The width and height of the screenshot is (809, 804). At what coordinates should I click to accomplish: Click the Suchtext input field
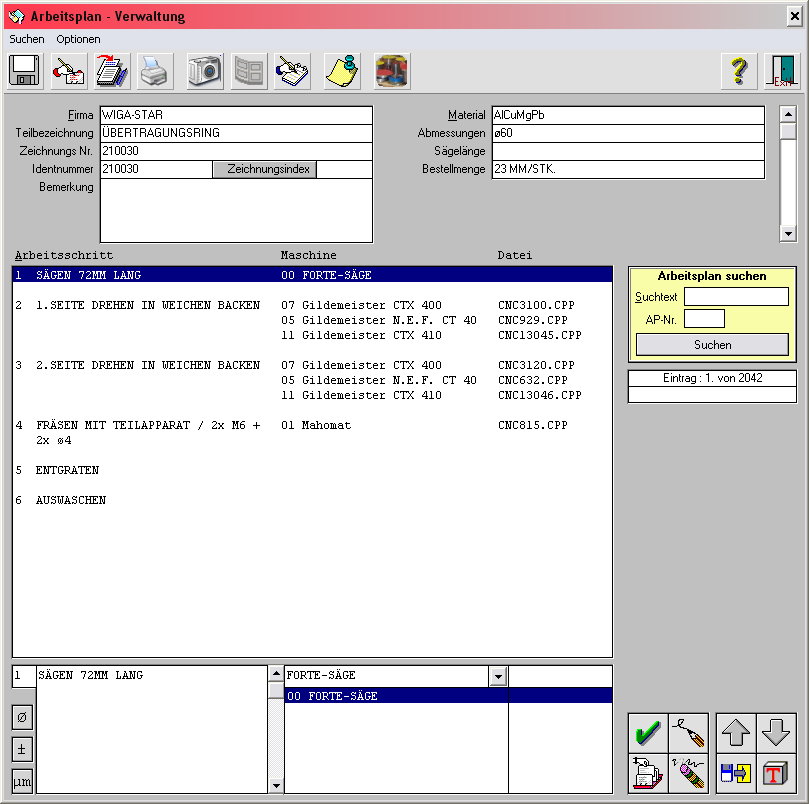click(736, 297)
